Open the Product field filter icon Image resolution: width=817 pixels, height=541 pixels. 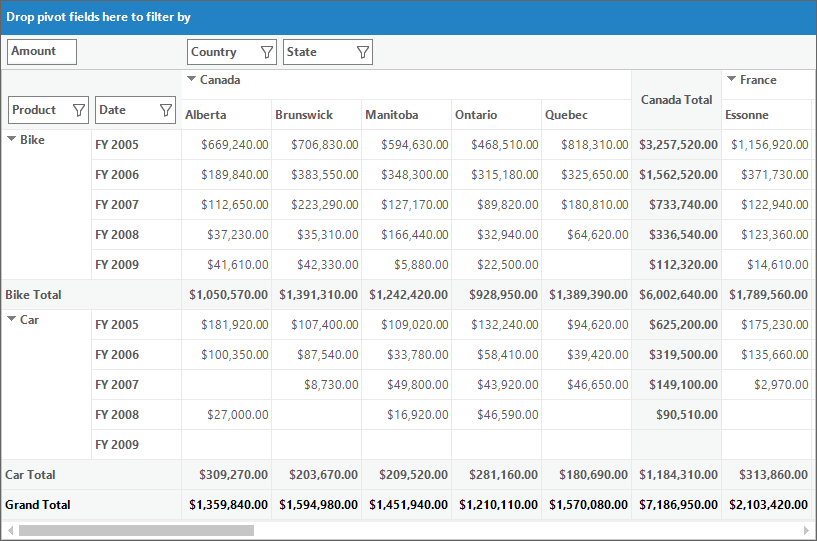point(79,110)
